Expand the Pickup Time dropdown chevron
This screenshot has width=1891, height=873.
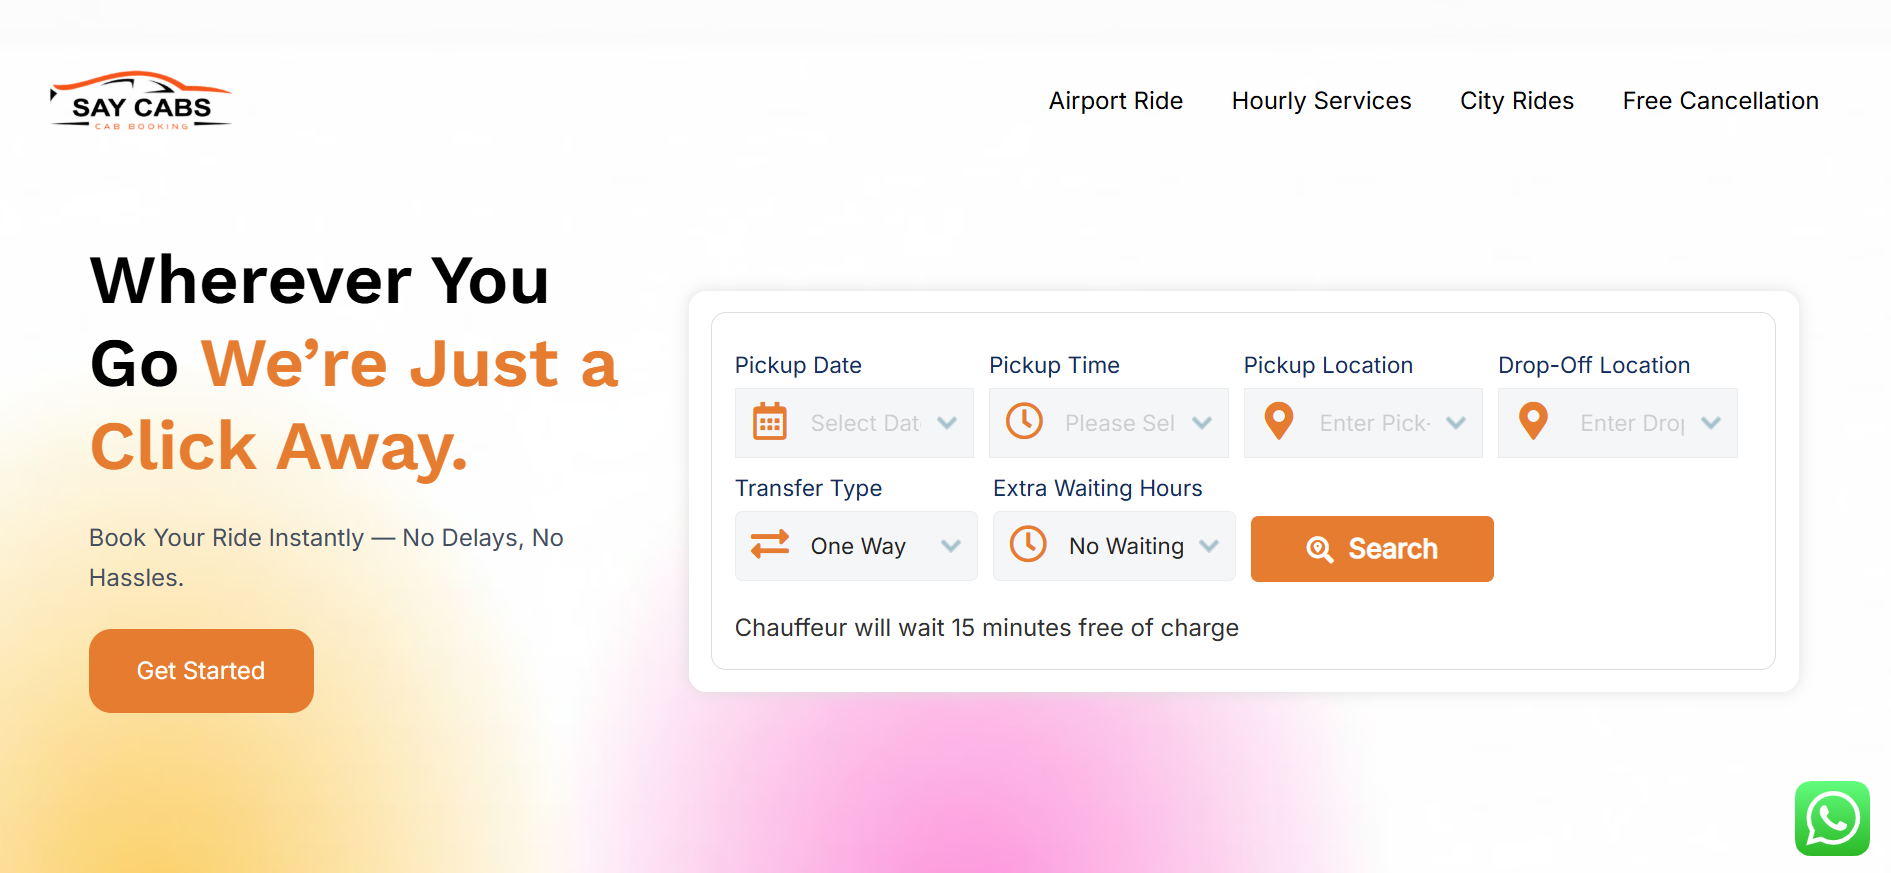[1202, 423]
